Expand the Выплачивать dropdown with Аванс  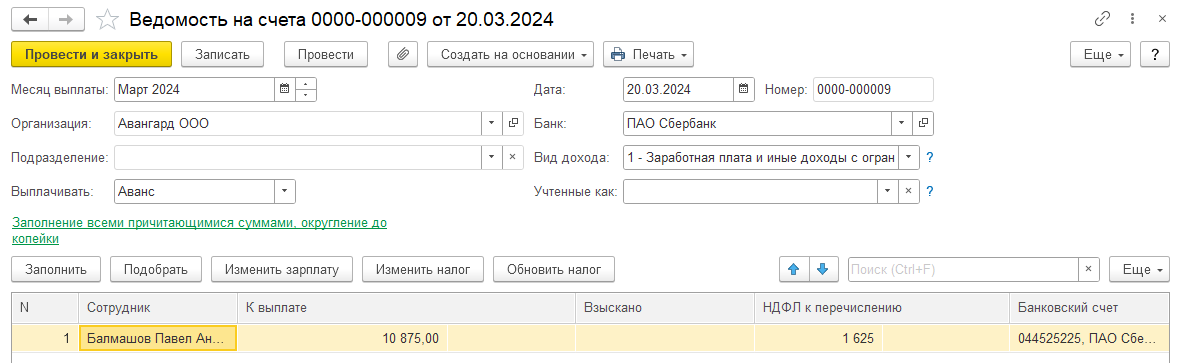tap(284, 191)
